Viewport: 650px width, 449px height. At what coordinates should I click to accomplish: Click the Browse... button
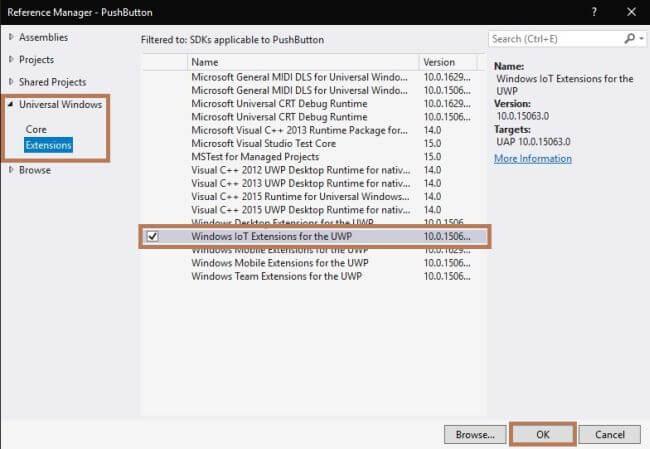coord(475,434)
